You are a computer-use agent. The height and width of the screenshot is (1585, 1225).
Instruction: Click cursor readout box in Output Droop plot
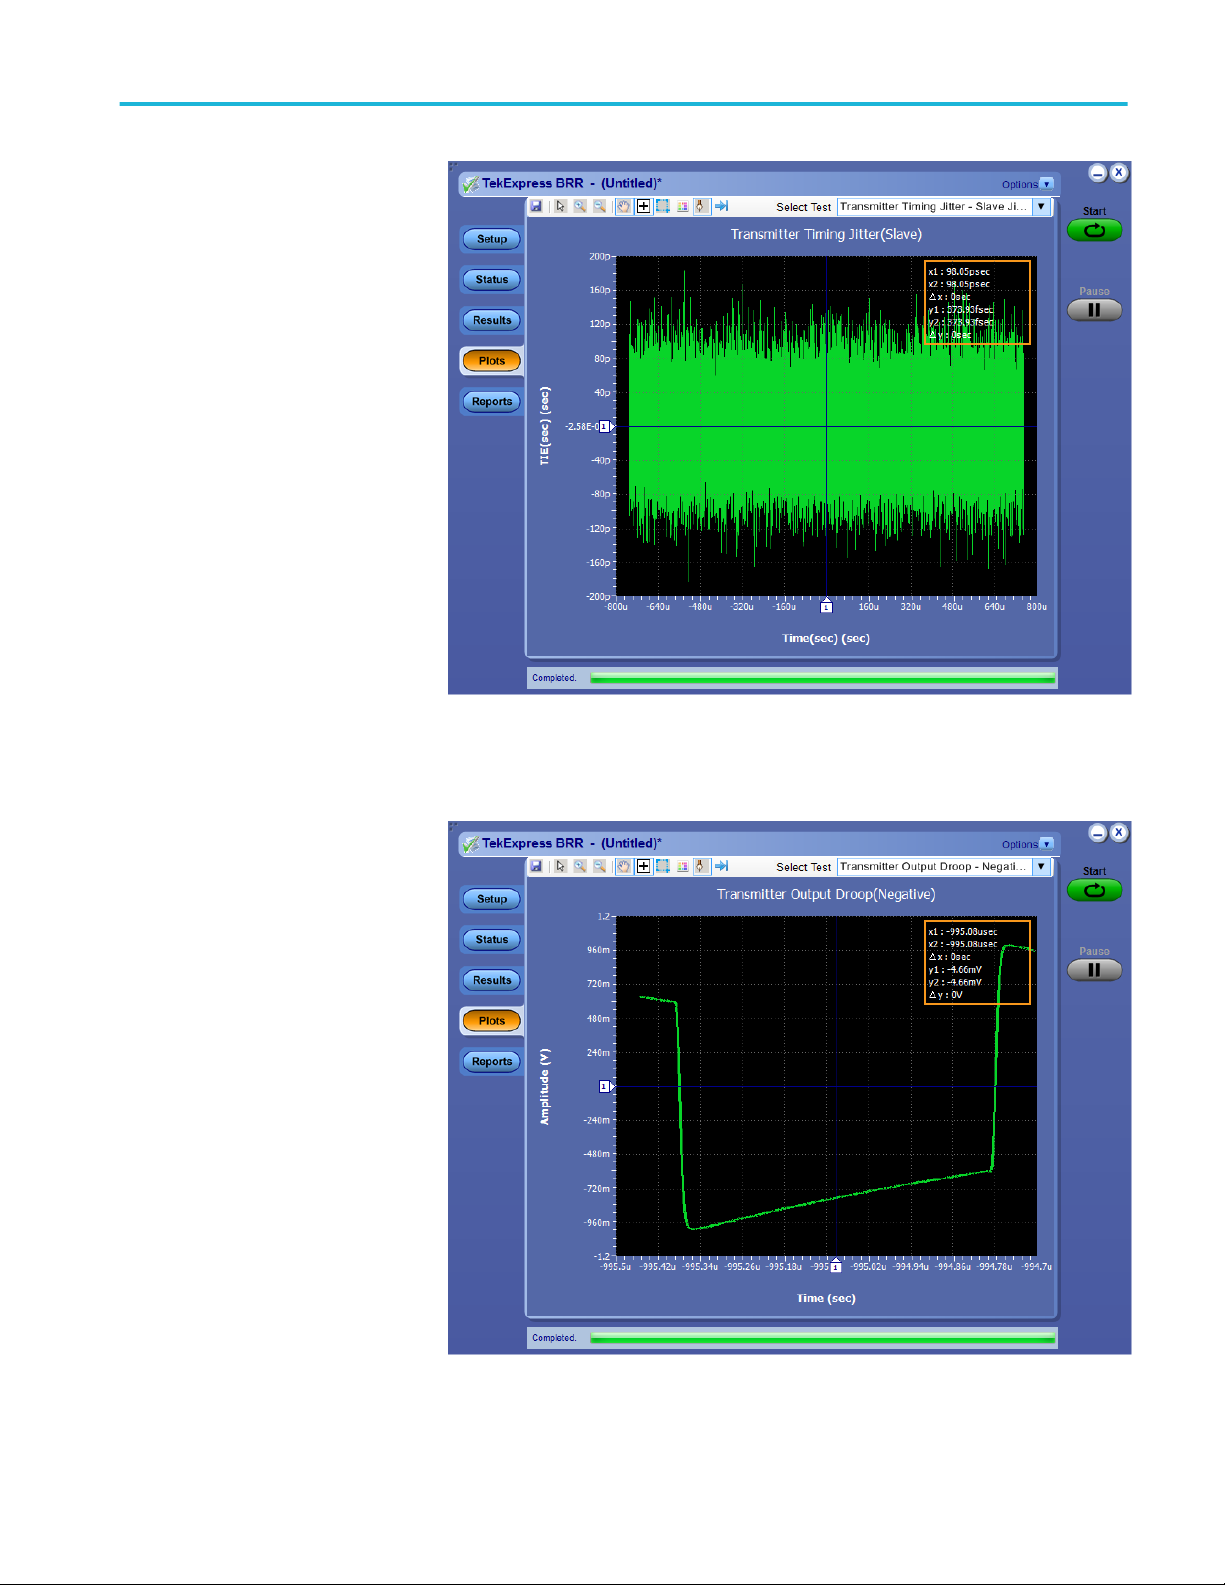pyautogui.click(x=977, y=963)
